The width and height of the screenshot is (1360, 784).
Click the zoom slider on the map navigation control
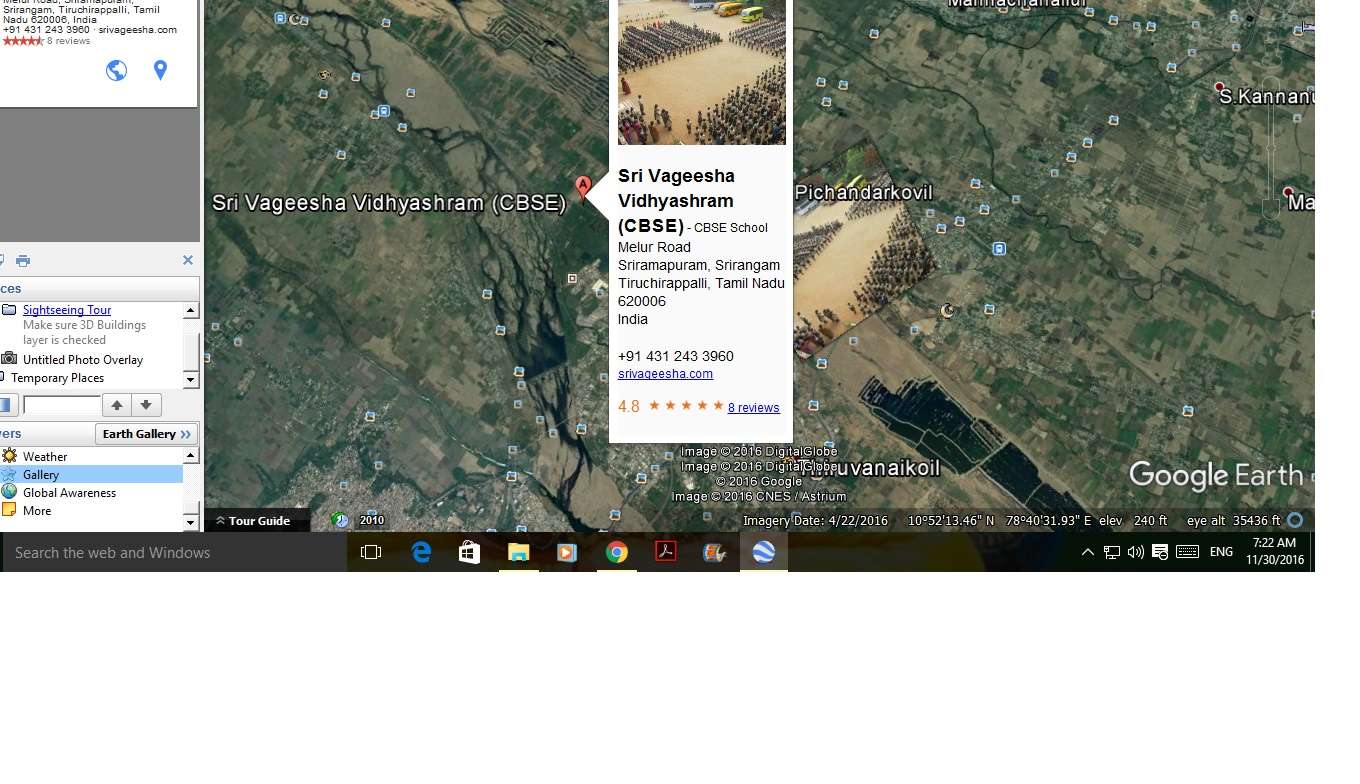[1271, 148]
